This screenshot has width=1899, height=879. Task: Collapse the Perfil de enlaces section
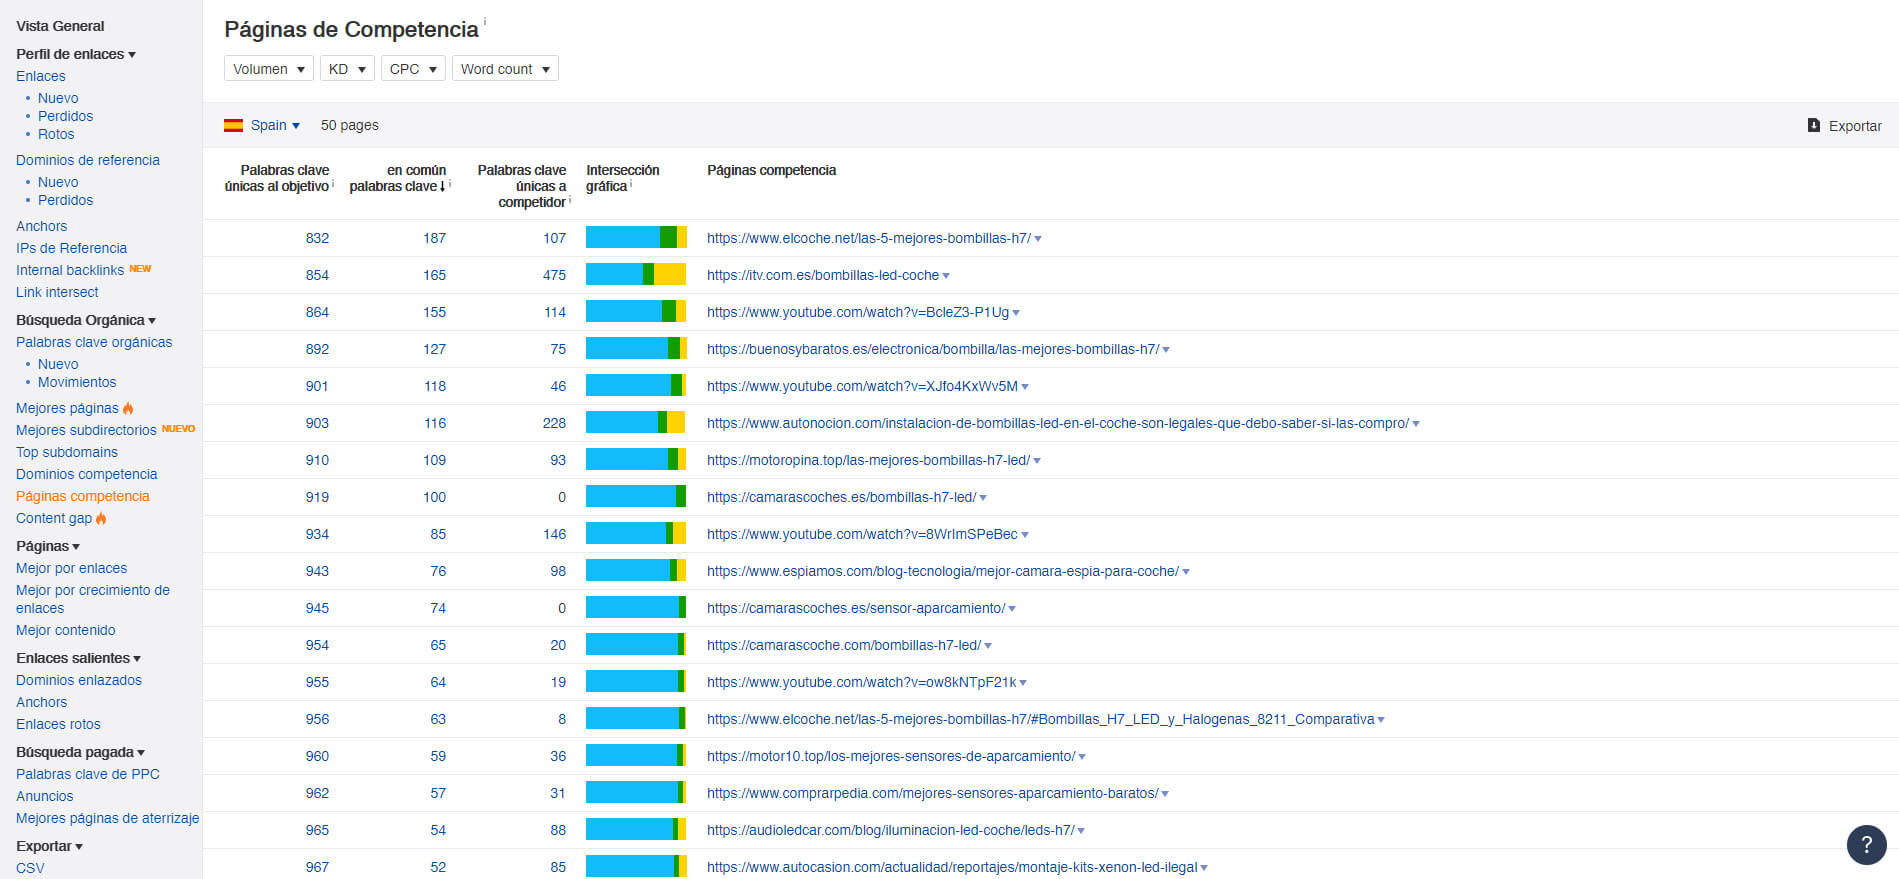pyautogui.click(x=76, y=54)
